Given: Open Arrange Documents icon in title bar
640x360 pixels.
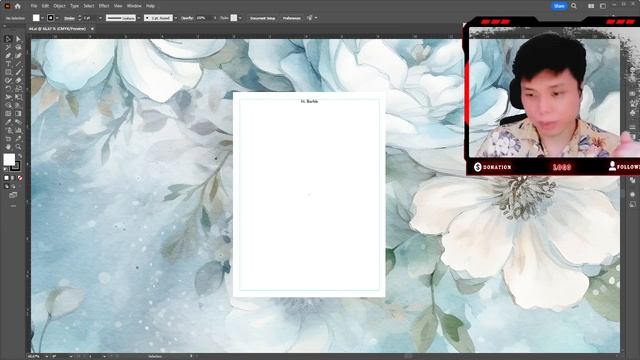Looking at the screenshot, I should pos(591,6).
